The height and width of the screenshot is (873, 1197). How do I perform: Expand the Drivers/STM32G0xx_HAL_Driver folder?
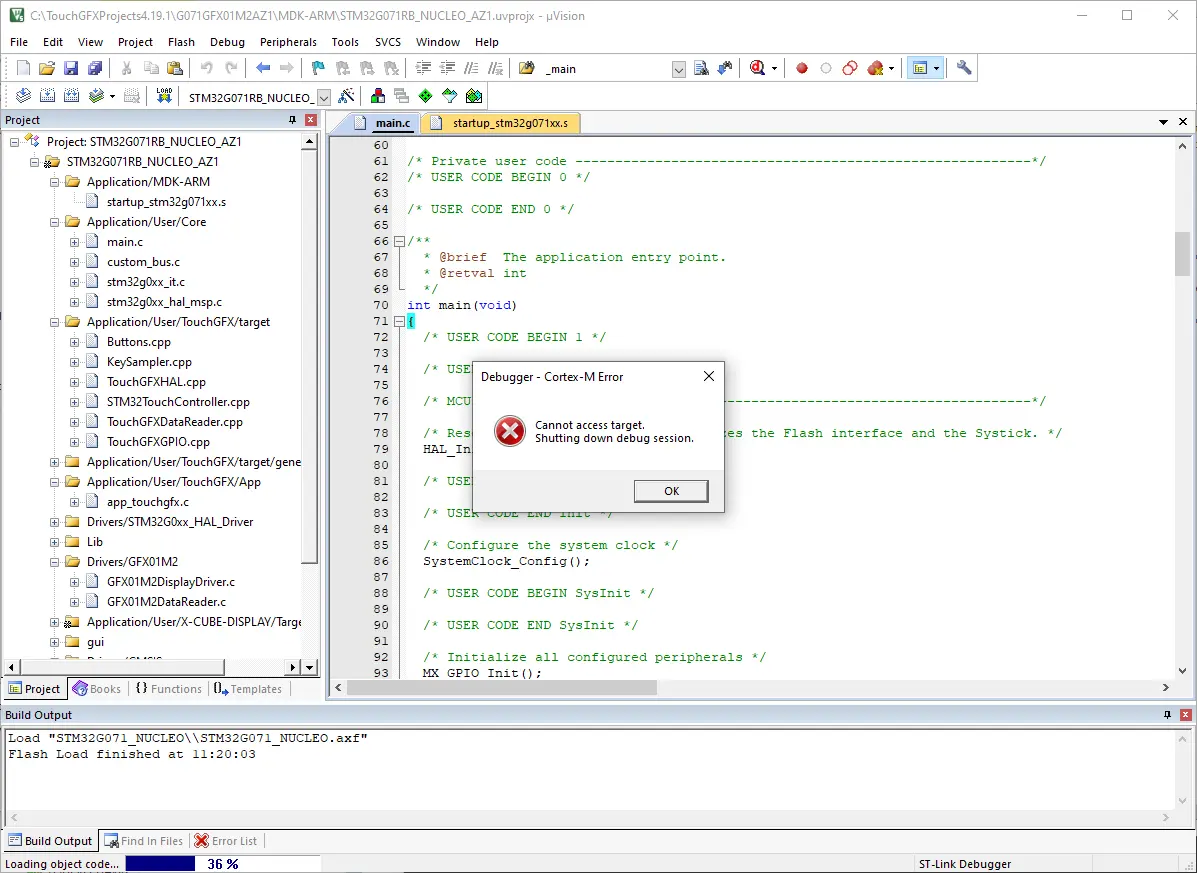click(x=54, y=522)
